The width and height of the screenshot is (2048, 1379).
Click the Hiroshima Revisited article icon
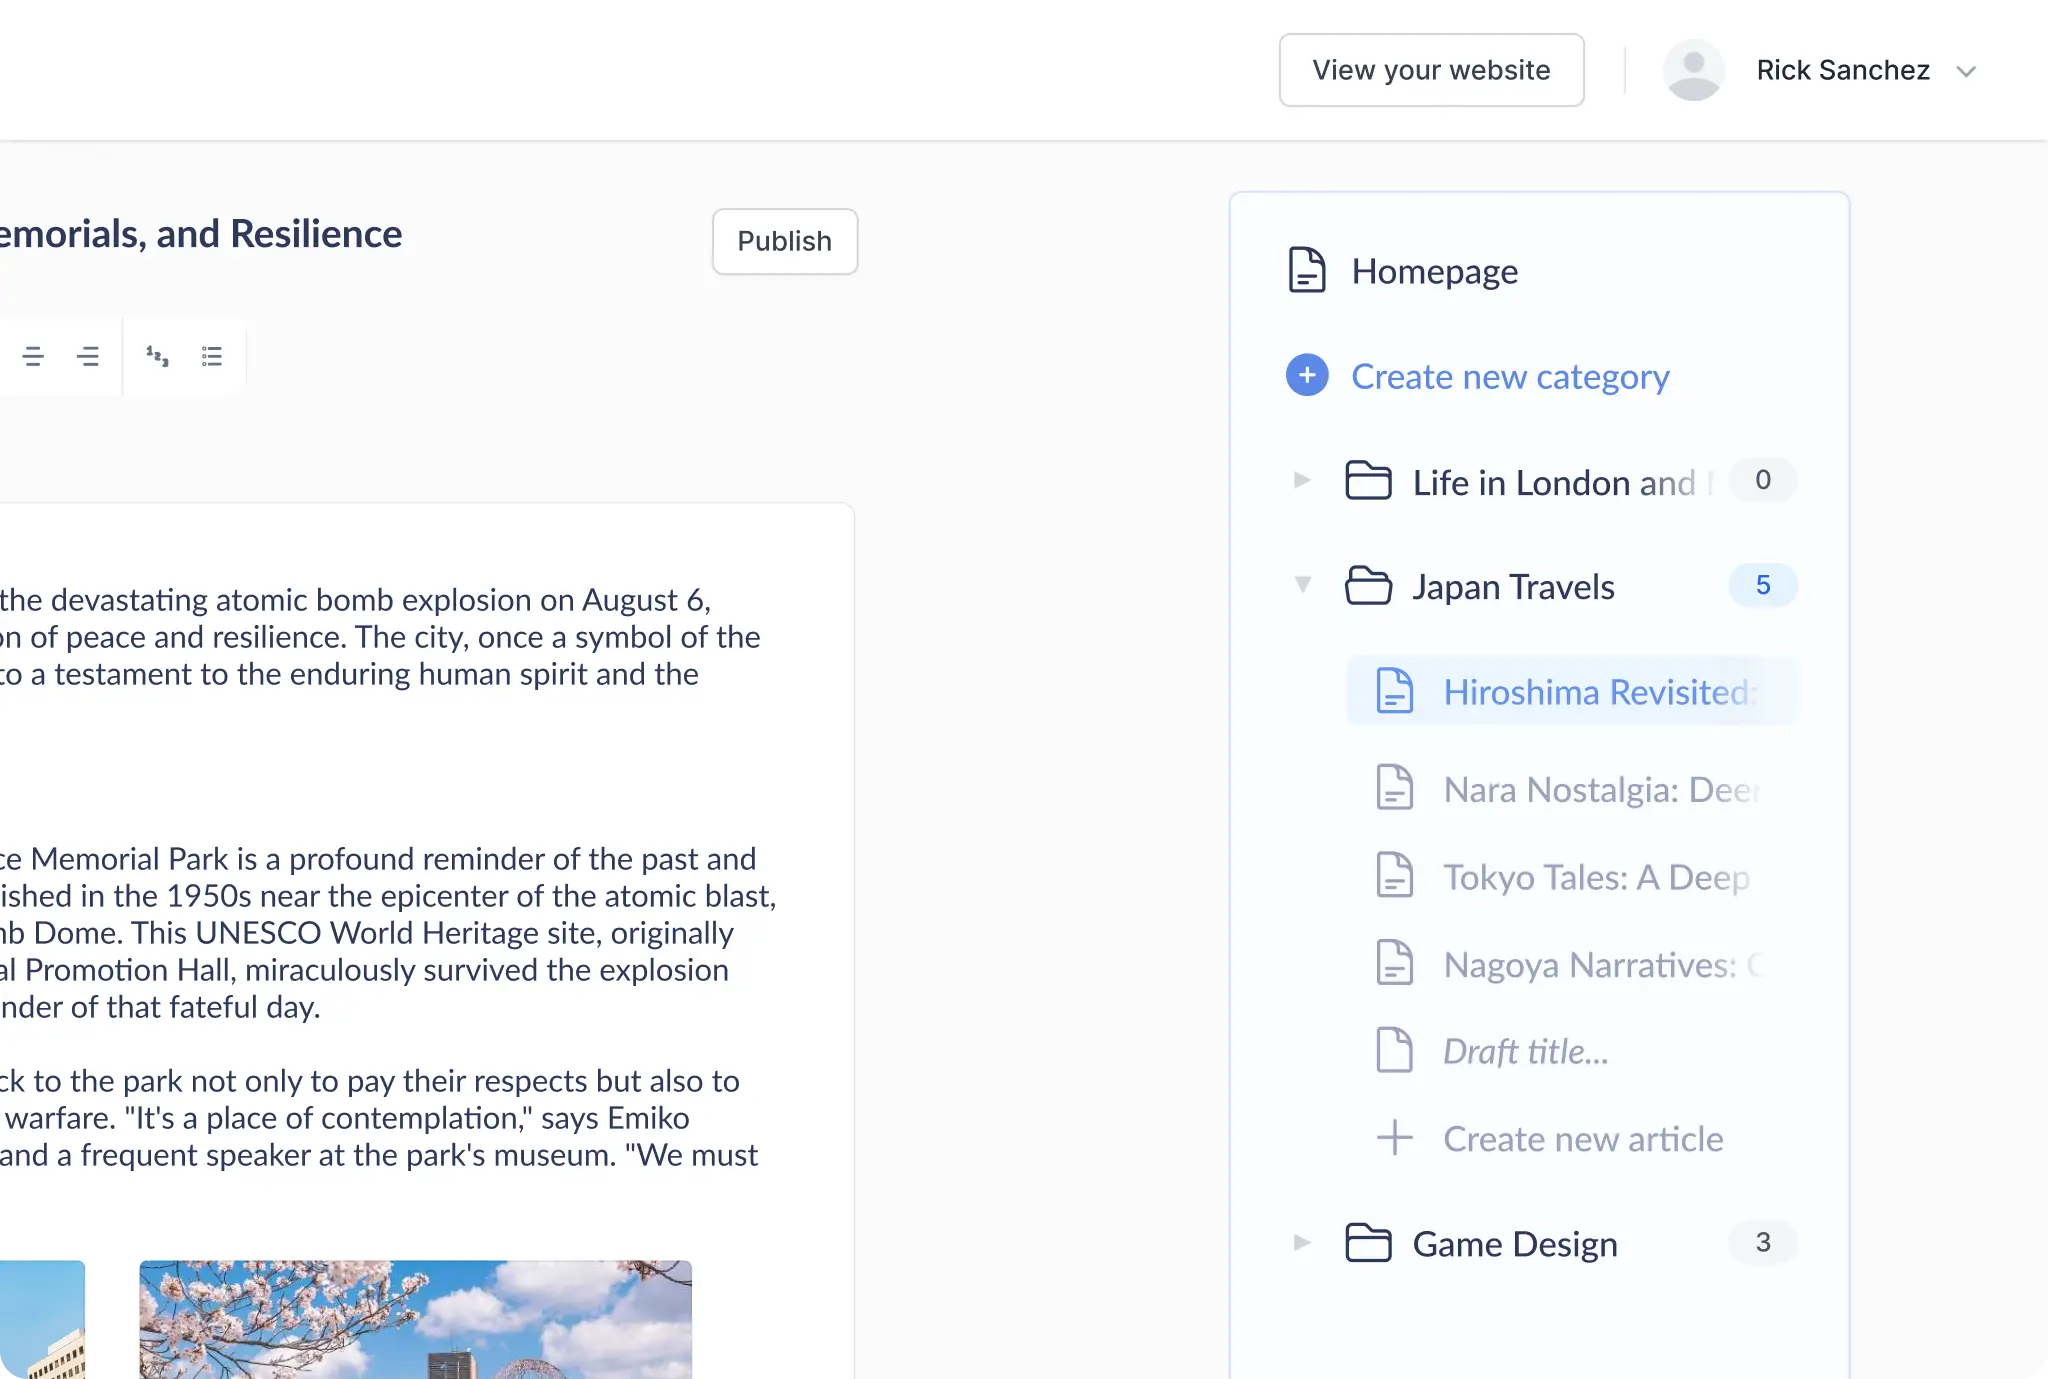pos(1395,691)
